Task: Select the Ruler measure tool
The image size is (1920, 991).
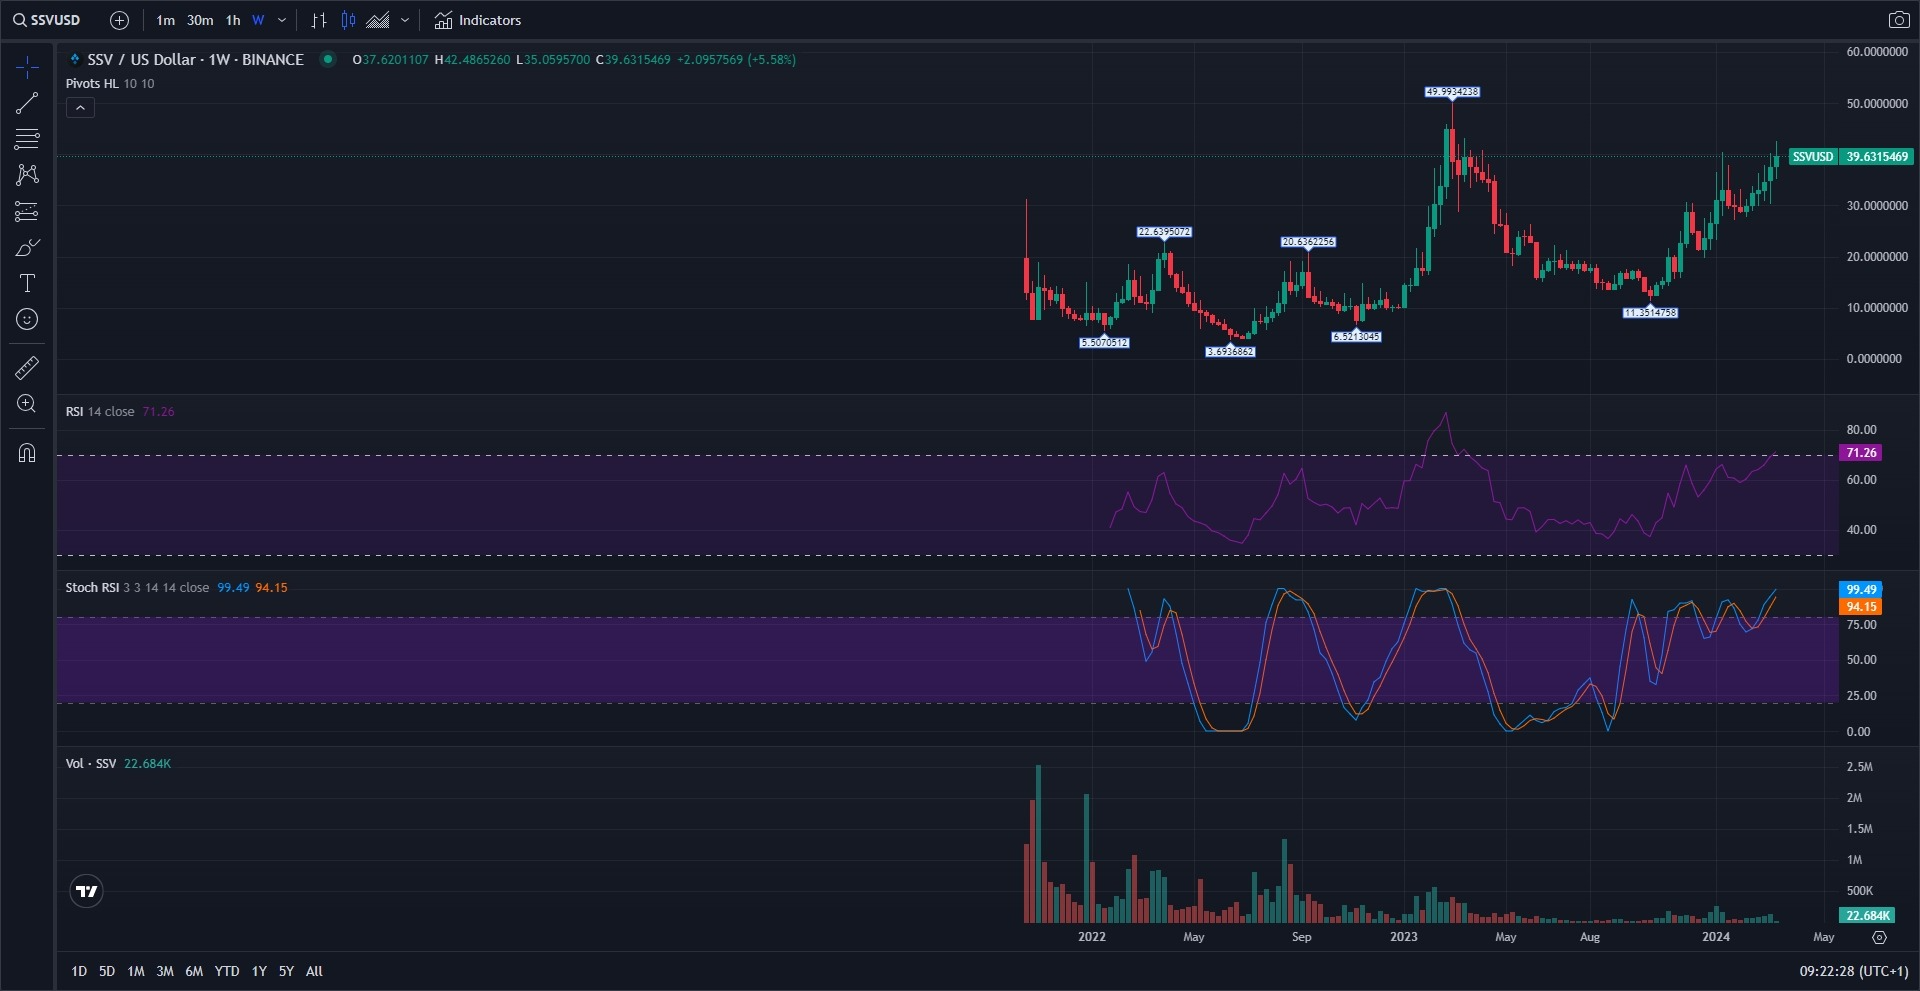Action: (x=27, y=368)
